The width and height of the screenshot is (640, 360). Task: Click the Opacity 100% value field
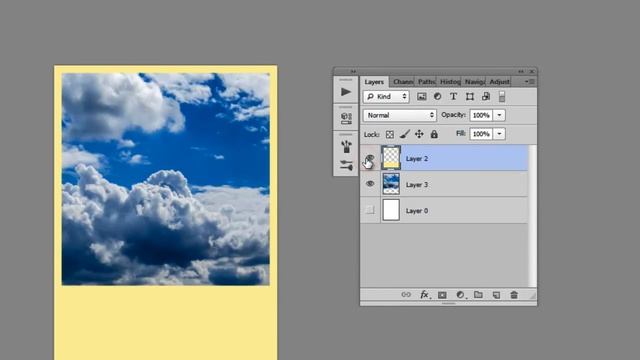tap(481, 115)
